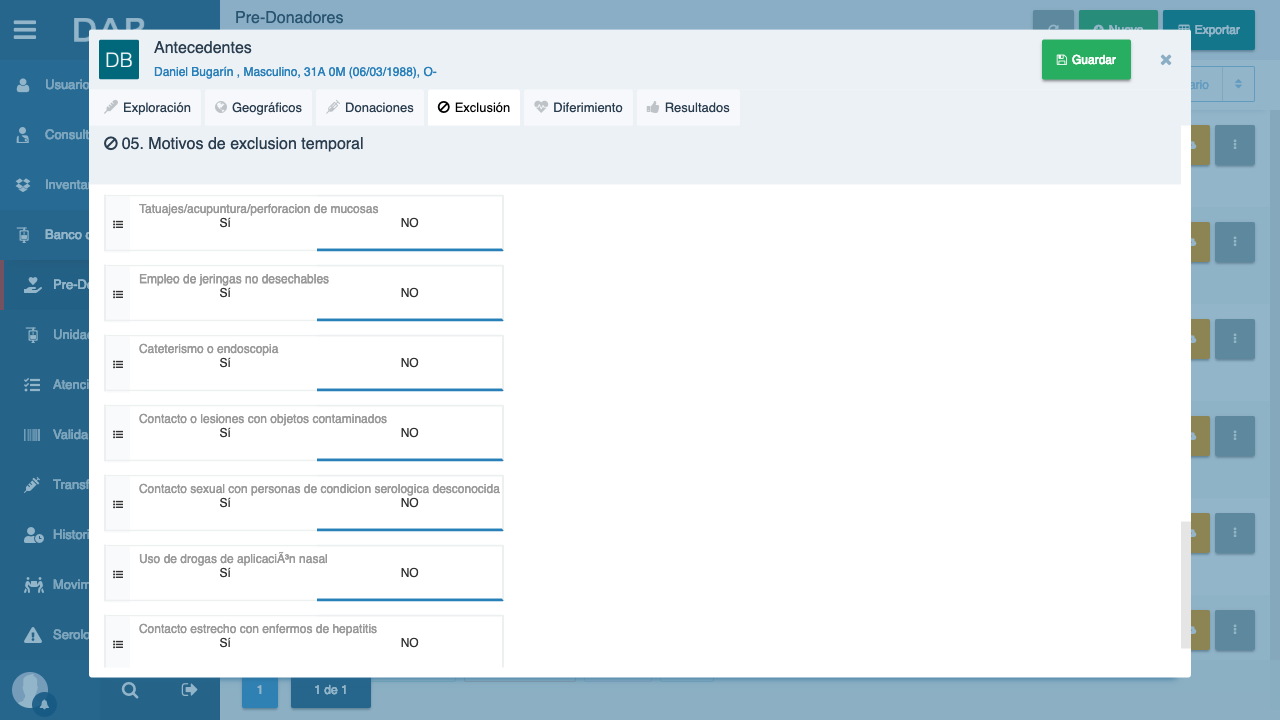Click the user profile avatar

point(30,690)
